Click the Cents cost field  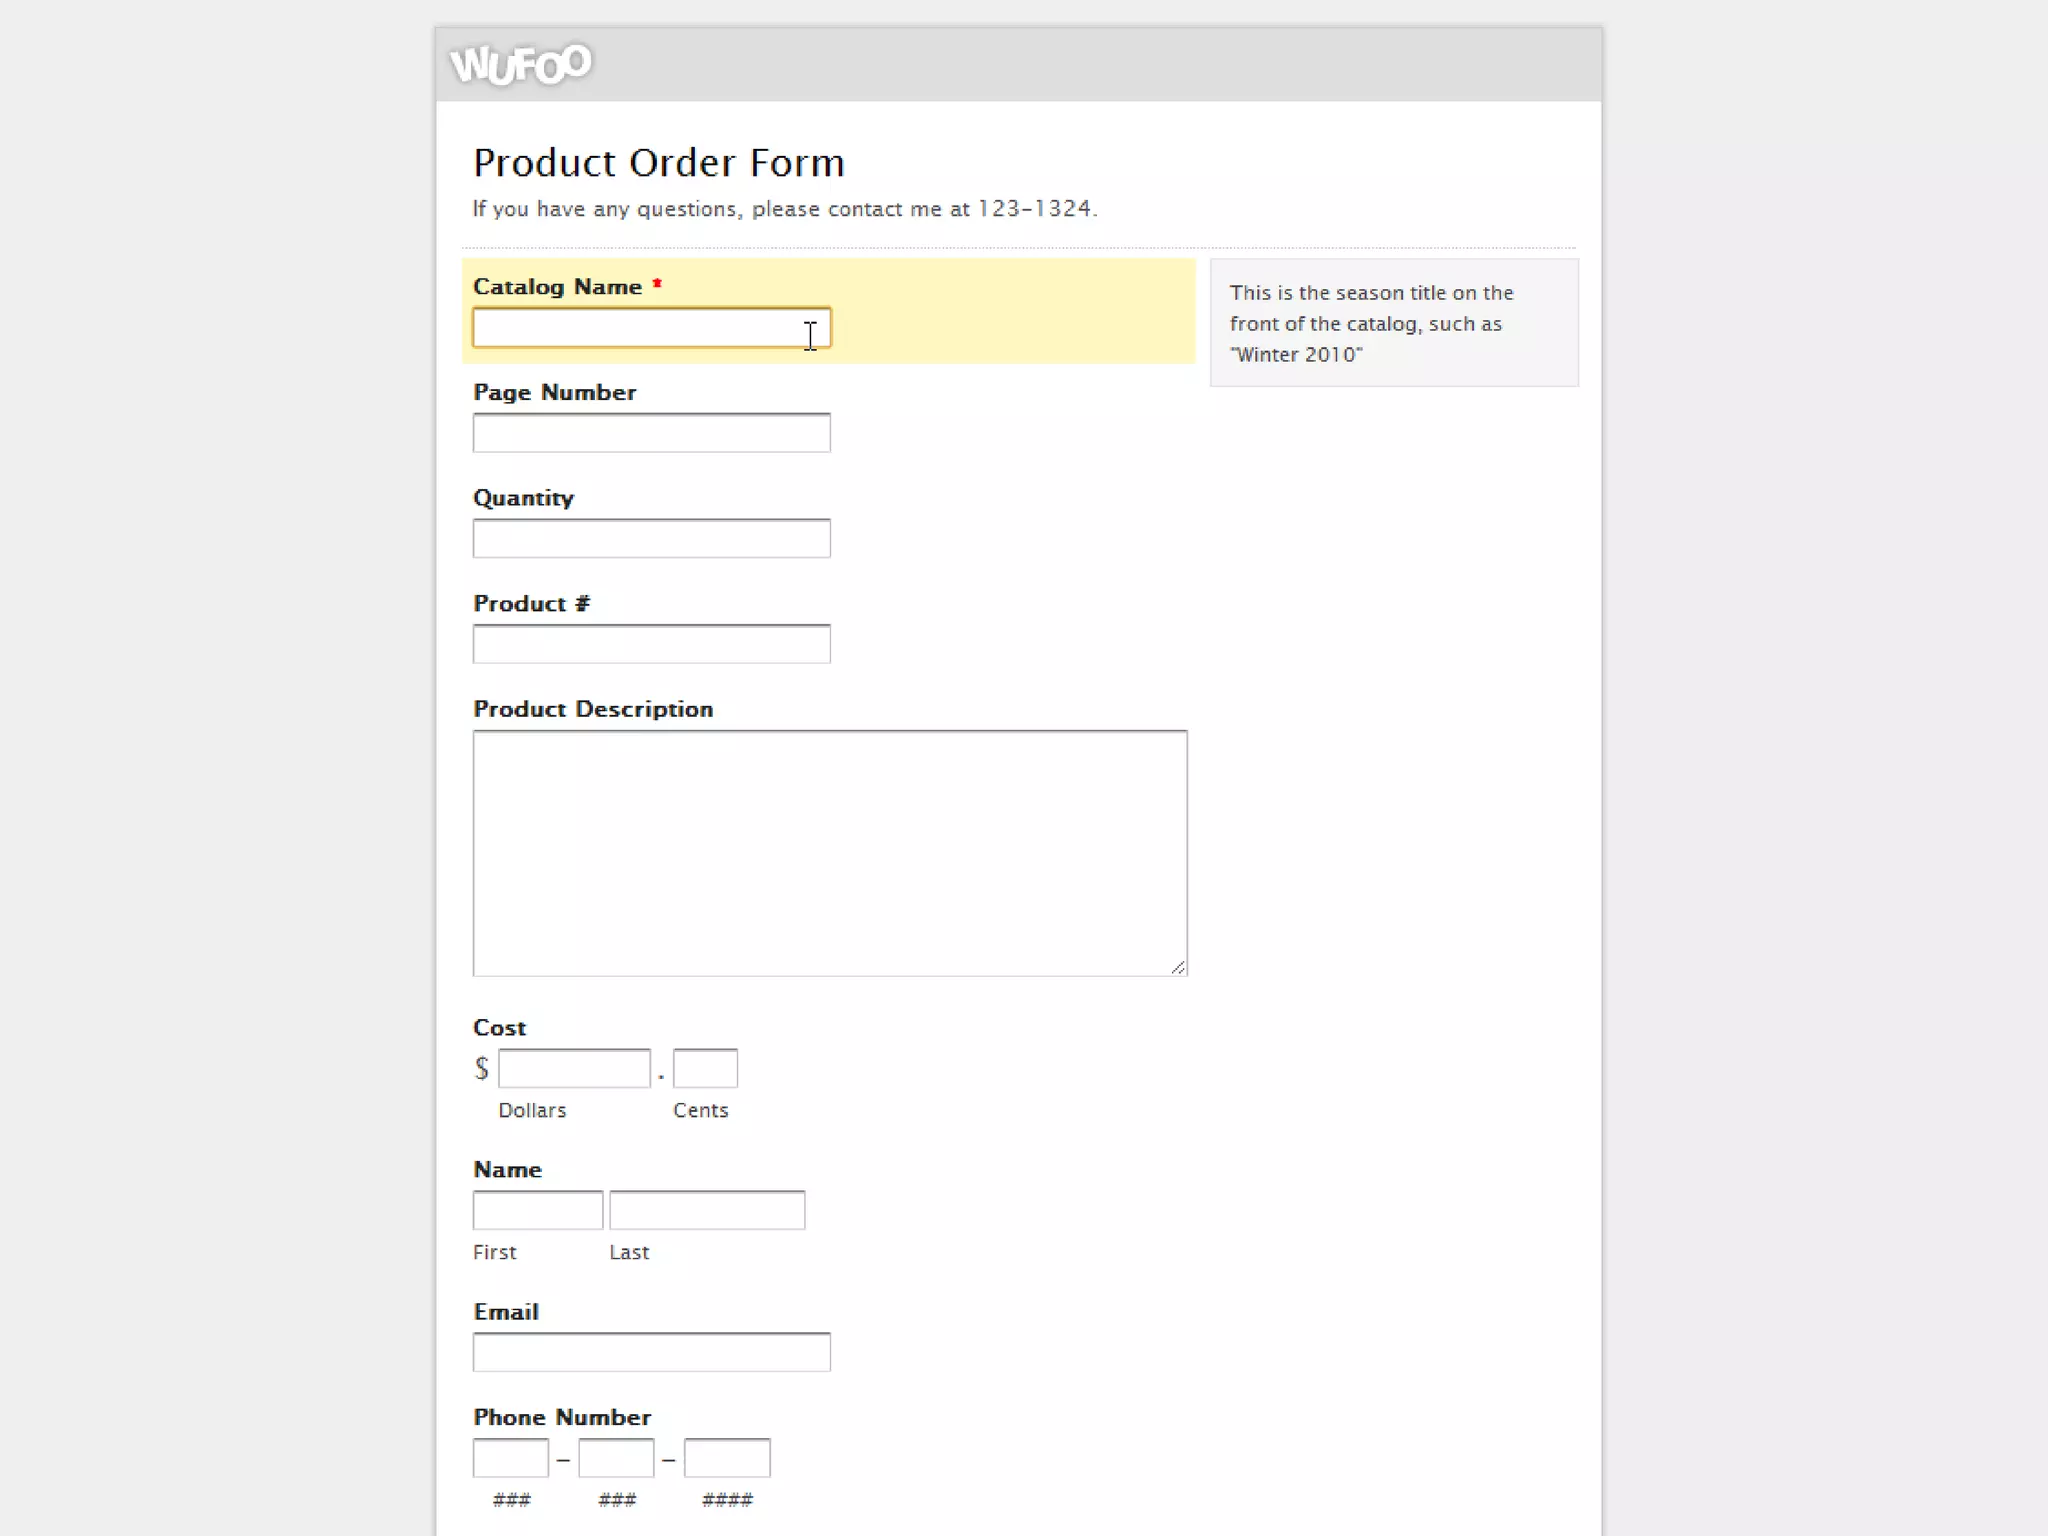(705, 1069)
